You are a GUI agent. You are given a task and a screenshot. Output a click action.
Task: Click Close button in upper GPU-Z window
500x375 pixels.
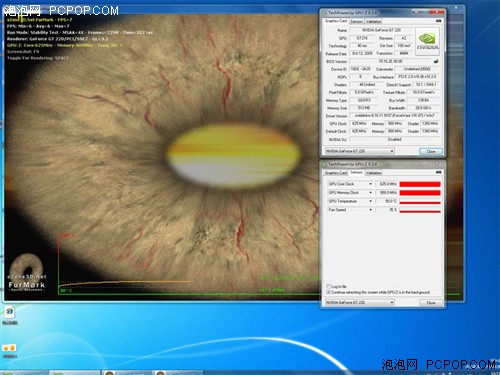tap(431, 151)
